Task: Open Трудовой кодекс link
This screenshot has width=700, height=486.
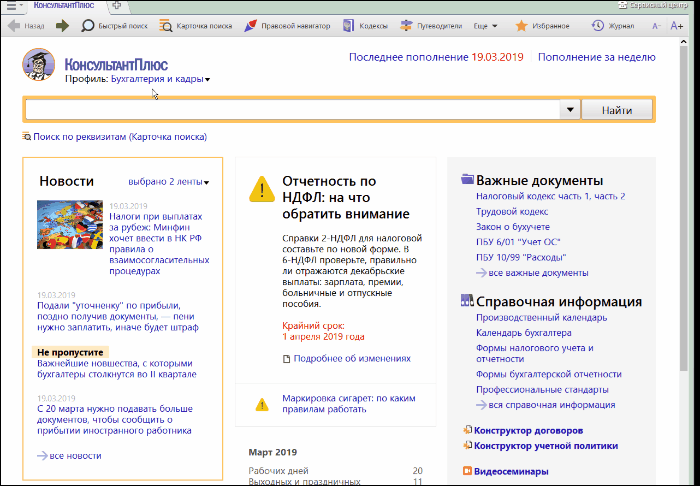Action: point(512,212)
